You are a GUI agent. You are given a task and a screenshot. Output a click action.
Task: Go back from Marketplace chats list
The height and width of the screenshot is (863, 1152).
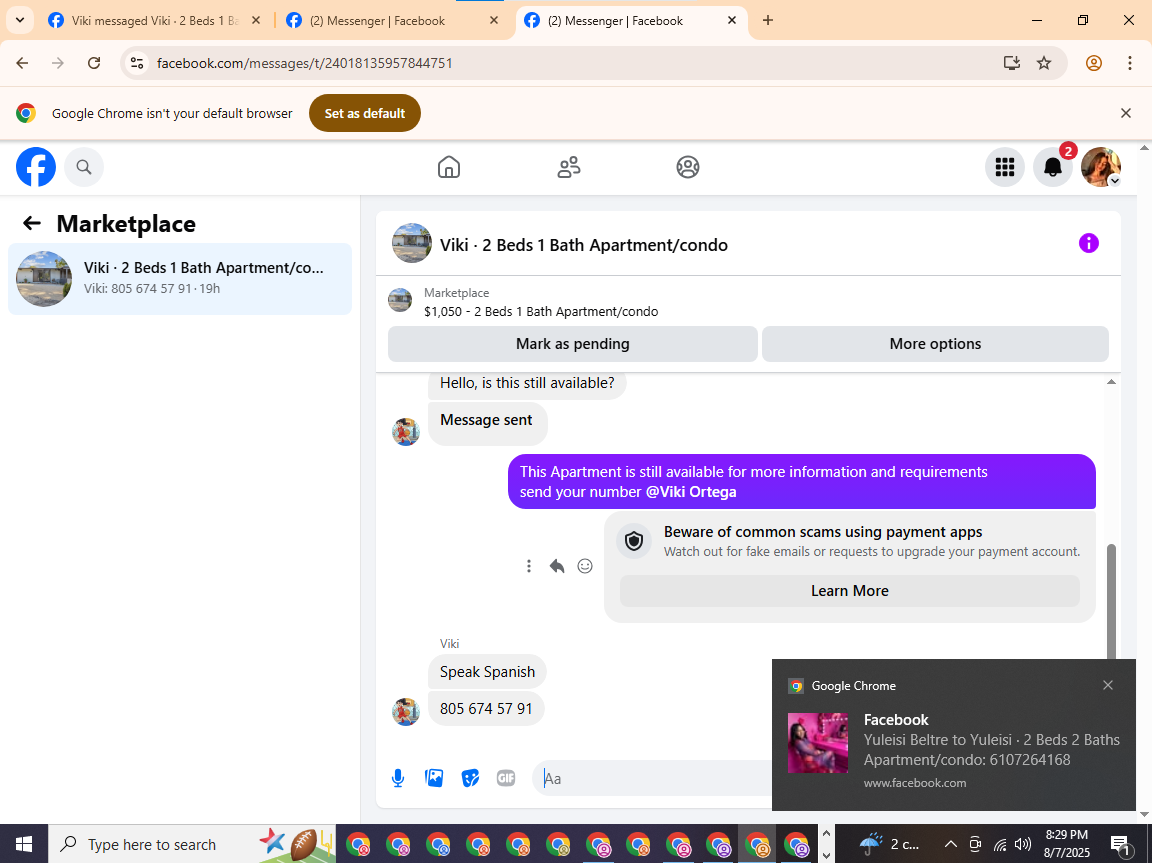pos(32,223)
